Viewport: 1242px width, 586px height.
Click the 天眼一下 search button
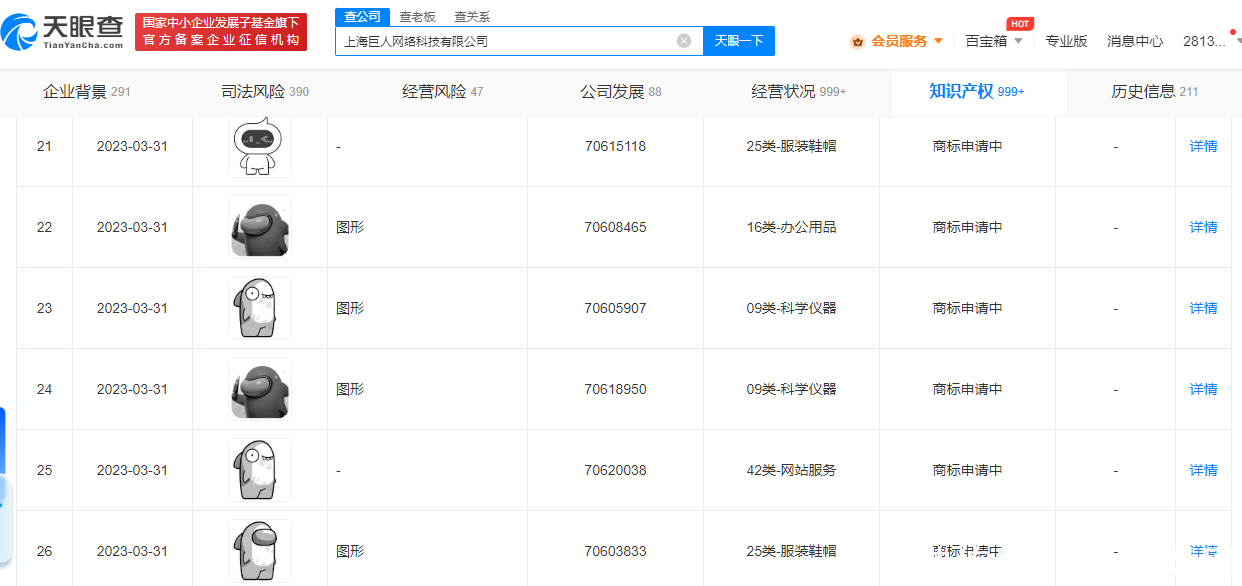(x=738, y=40)
